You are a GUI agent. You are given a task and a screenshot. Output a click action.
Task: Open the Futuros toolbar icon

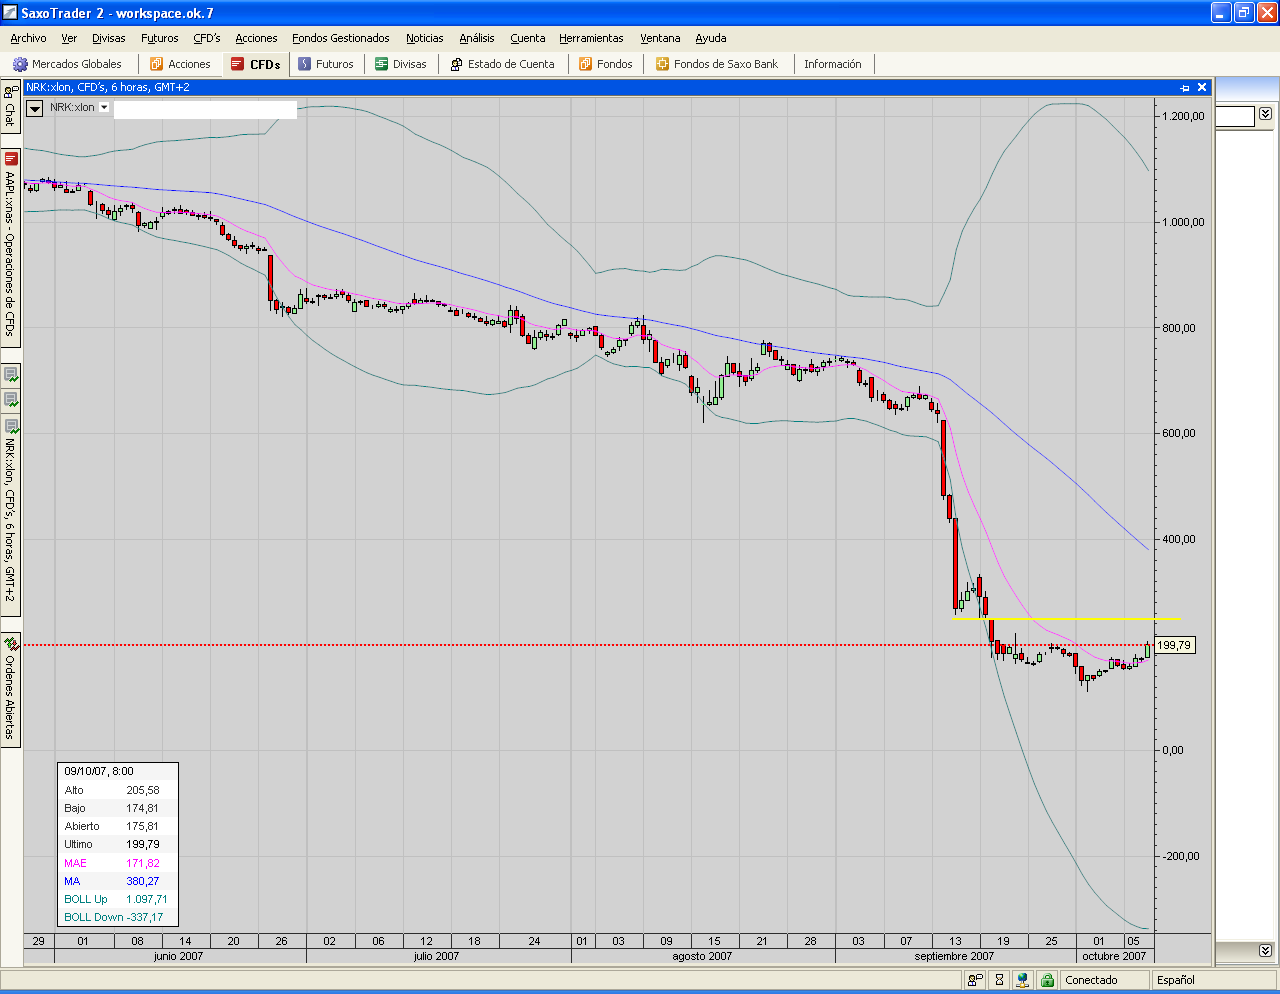coord(305,64)
